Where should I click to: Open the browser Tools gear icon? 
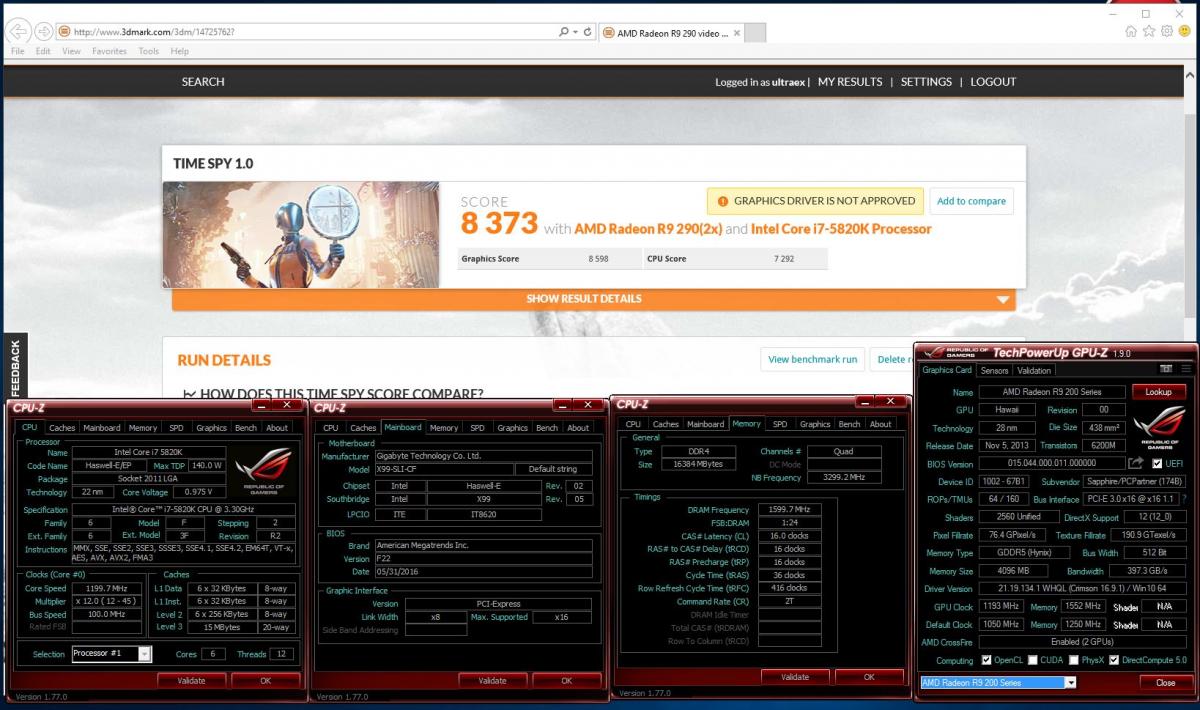point(1167,31)
